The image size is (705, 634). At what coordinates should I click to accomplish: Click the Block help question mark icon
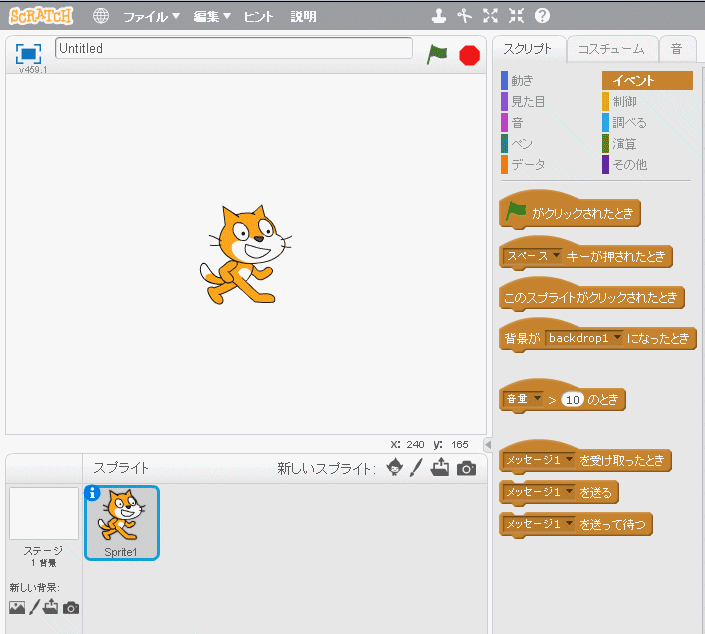coord(542,16)
